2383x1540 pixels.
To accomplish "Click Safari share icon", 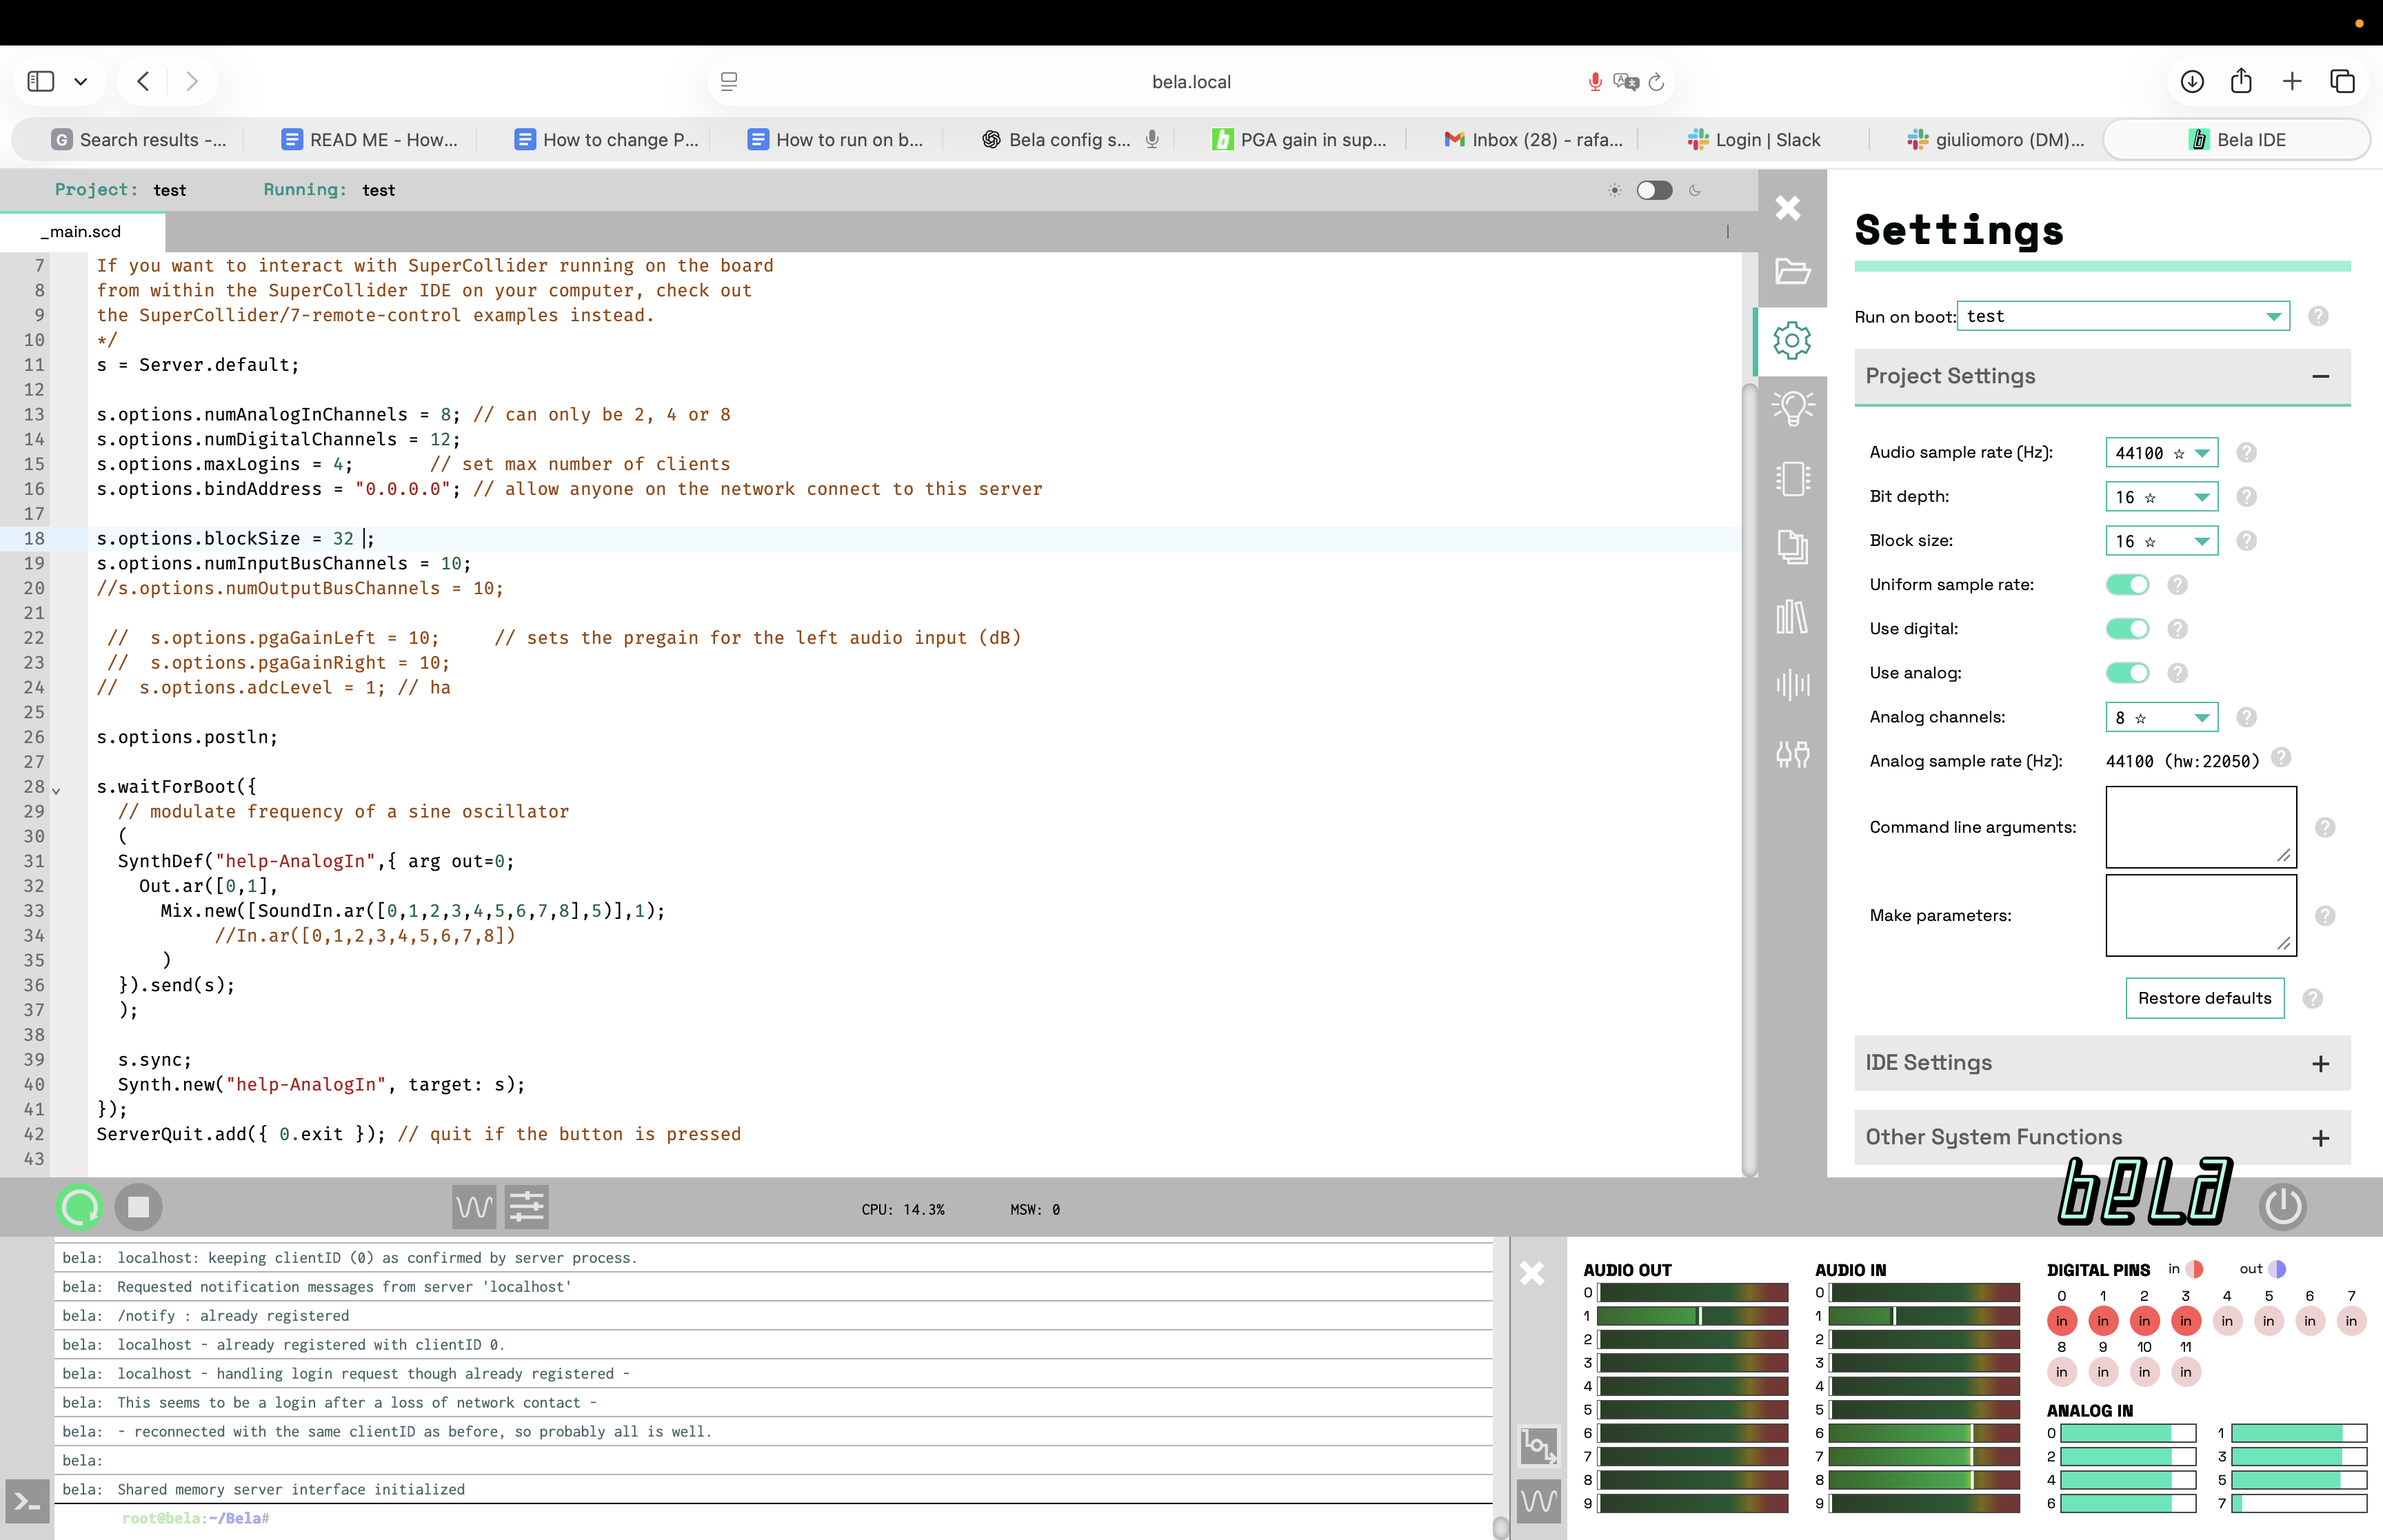I will click(2241, 81).
